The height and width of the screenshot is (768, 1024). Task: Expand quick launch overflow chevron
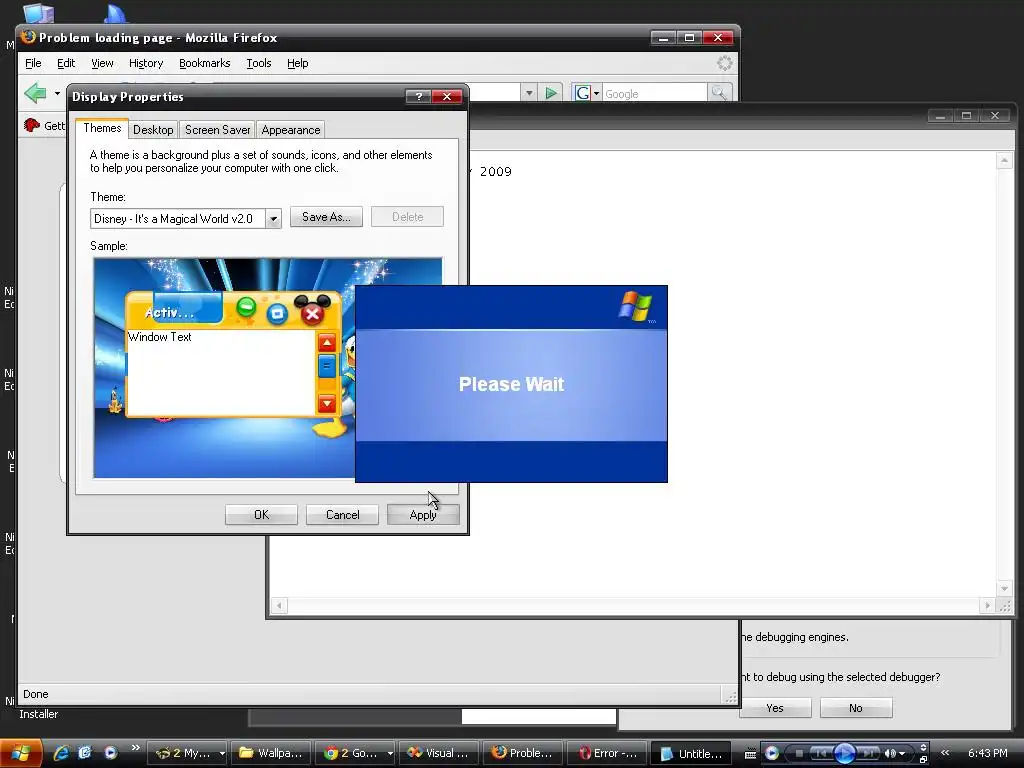click(x=135, y=748)
